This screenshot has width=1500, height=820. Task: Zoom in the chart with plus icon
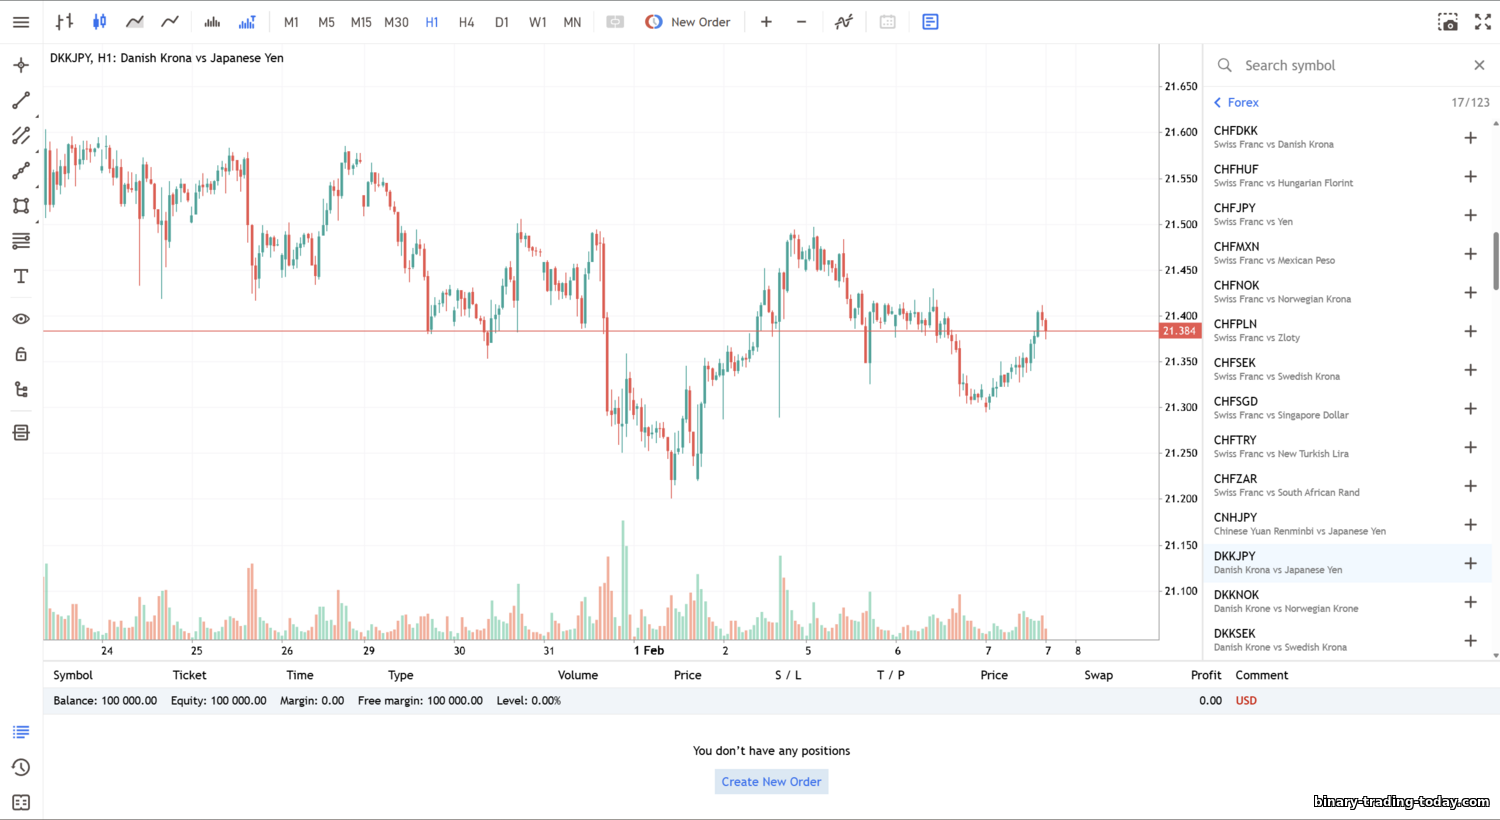(766, 22)
